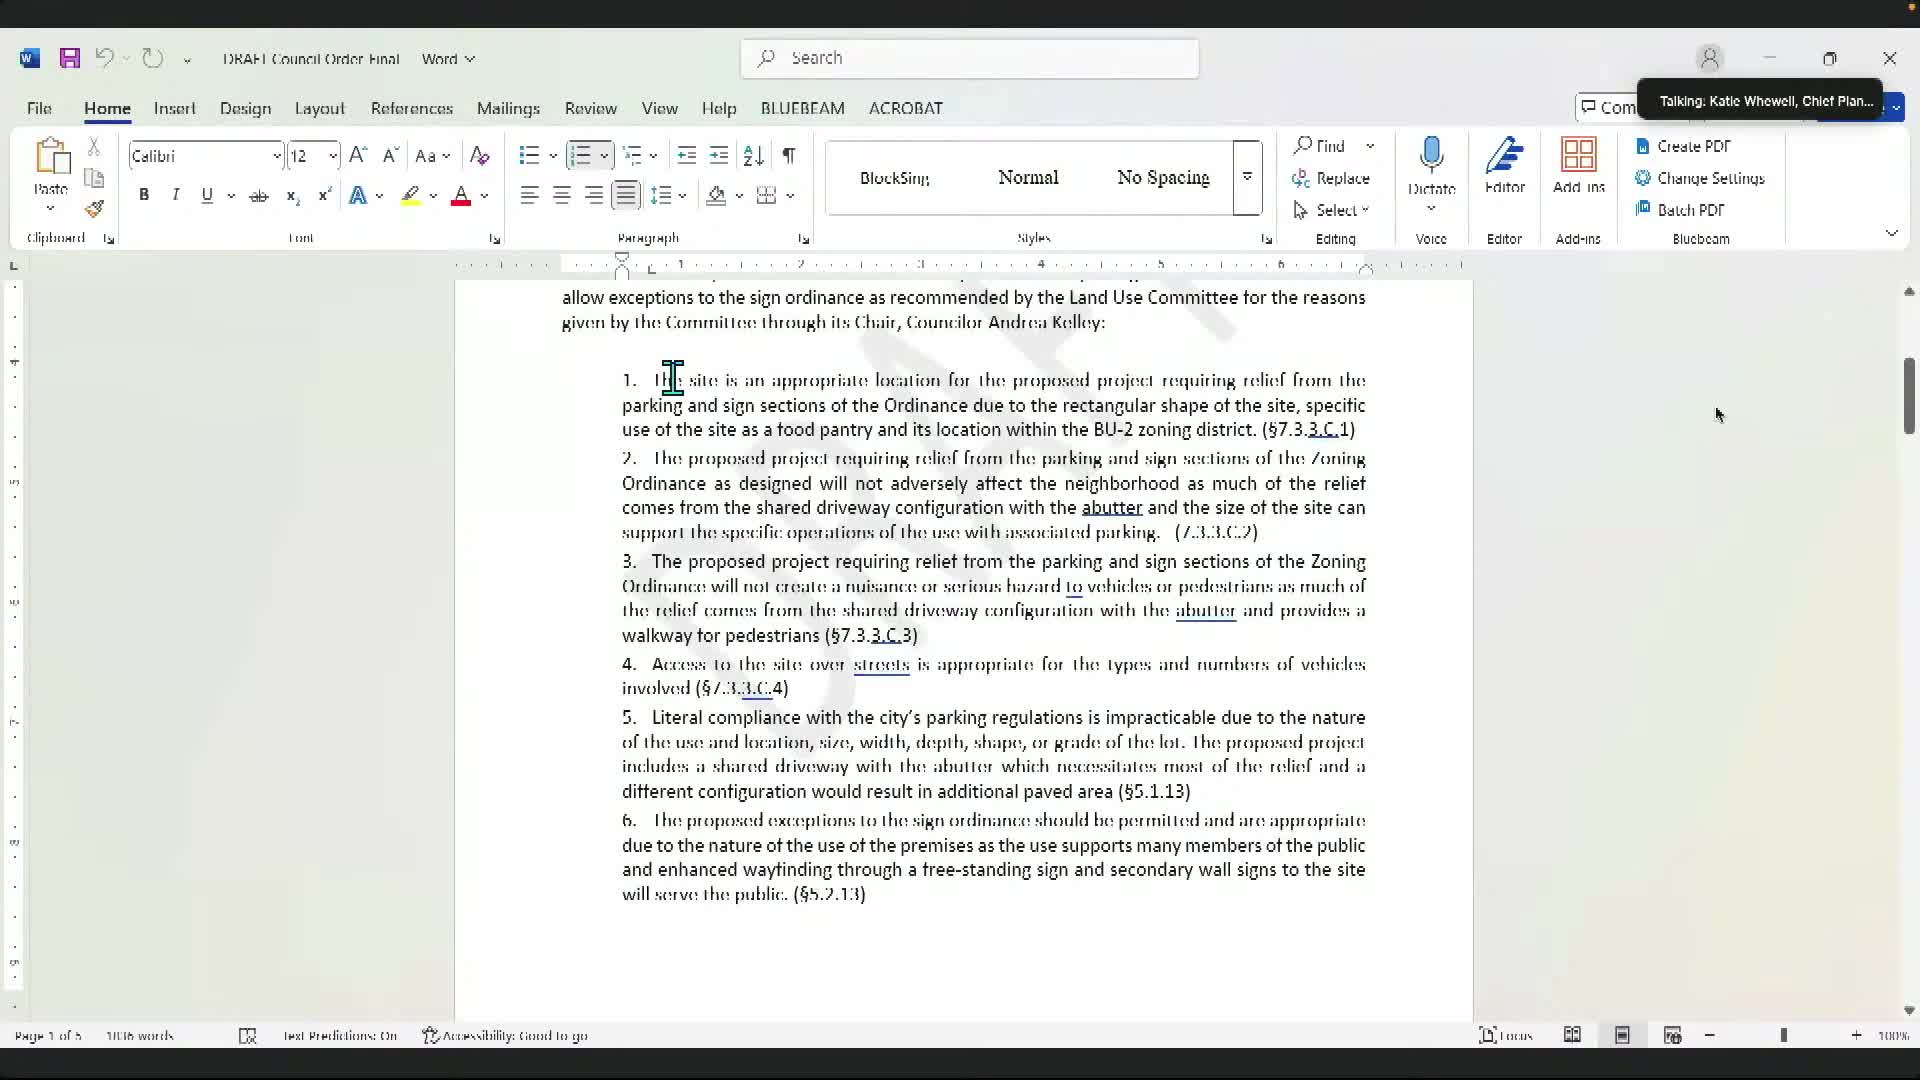Toggle bold formatting
Image resolution: width=1920 pixels, height=1080 pixels.
click(144, 196)
